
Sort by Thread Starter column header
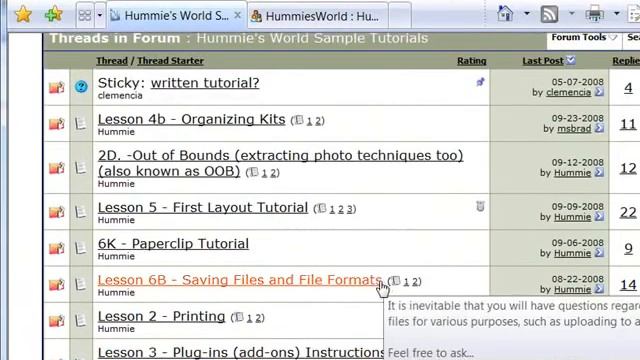point(170,61)
